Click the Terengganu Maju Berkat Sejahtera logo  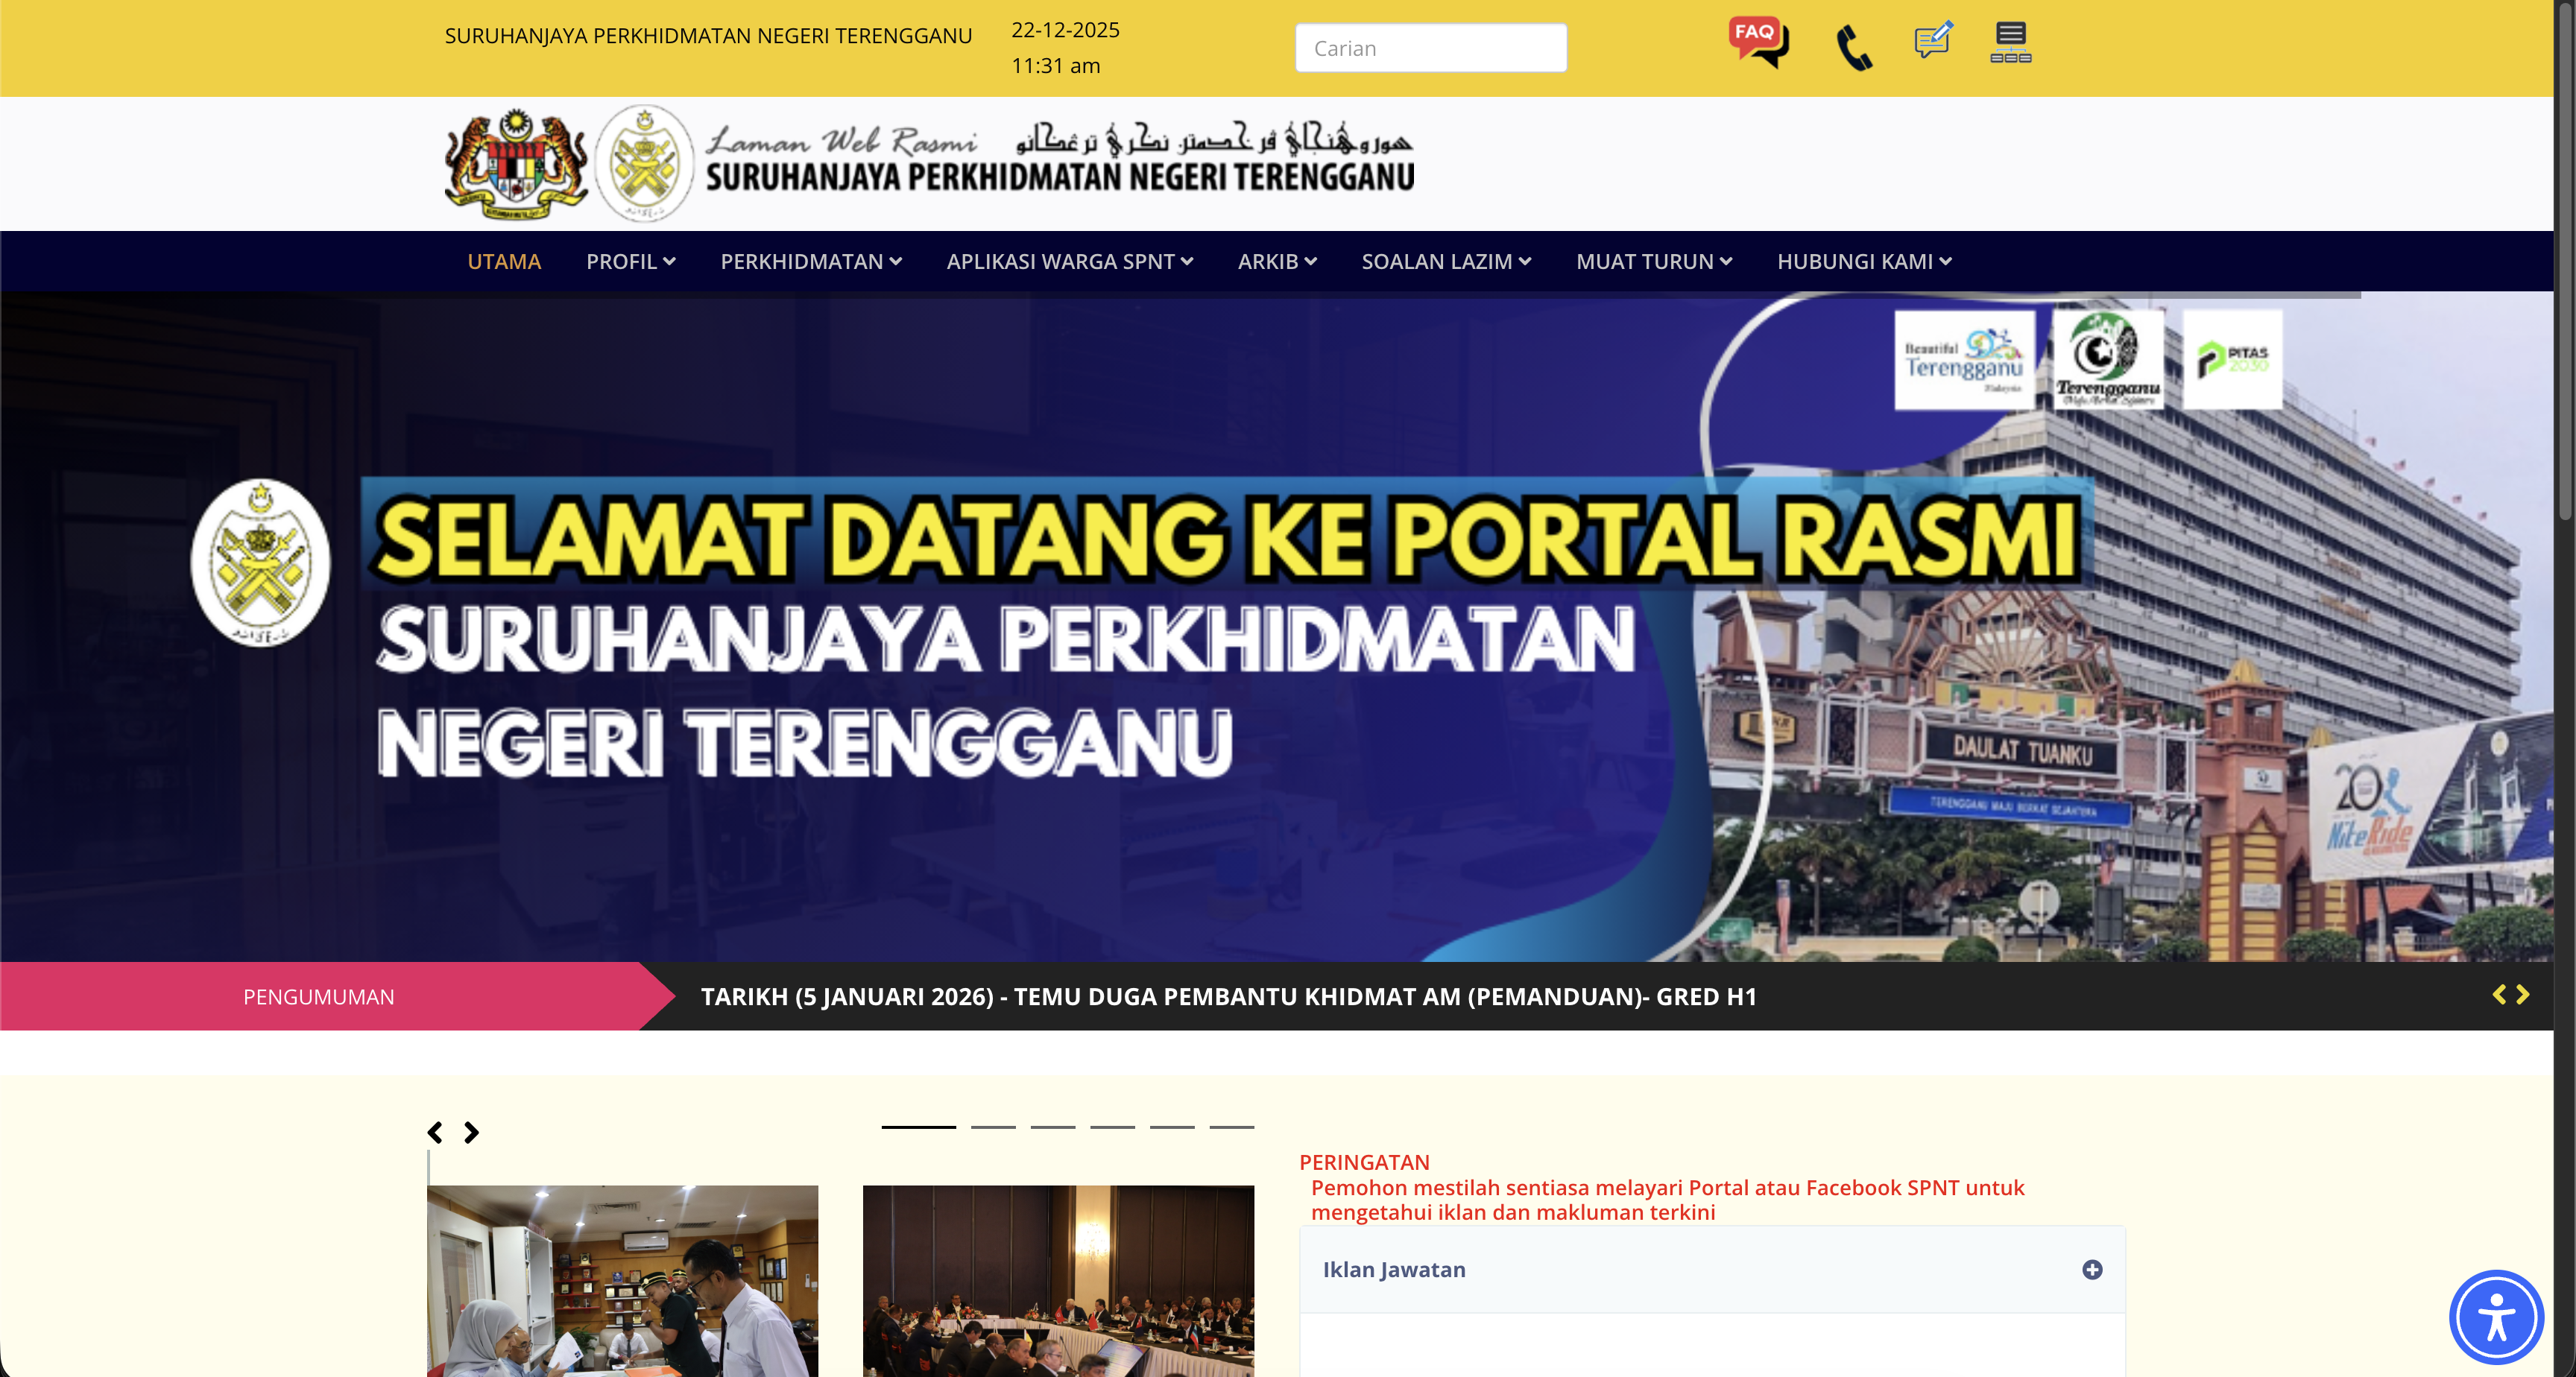click(x=2108, y=360)
